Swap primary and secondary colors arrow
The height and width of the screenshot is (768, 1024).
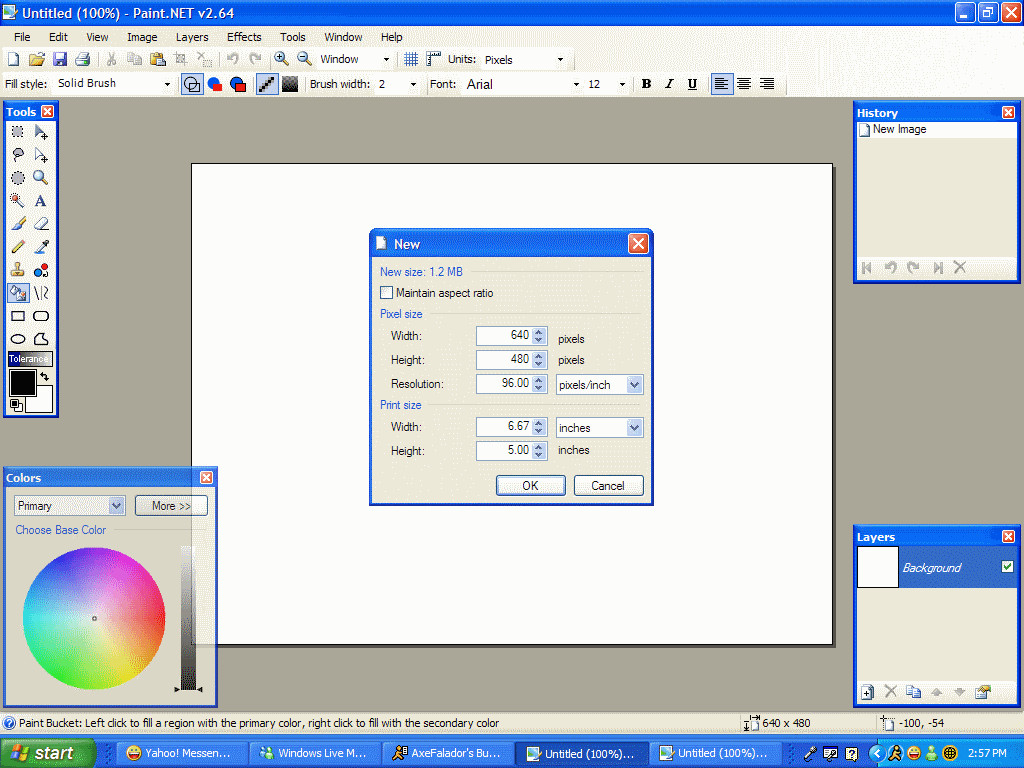tap(45, 377)
